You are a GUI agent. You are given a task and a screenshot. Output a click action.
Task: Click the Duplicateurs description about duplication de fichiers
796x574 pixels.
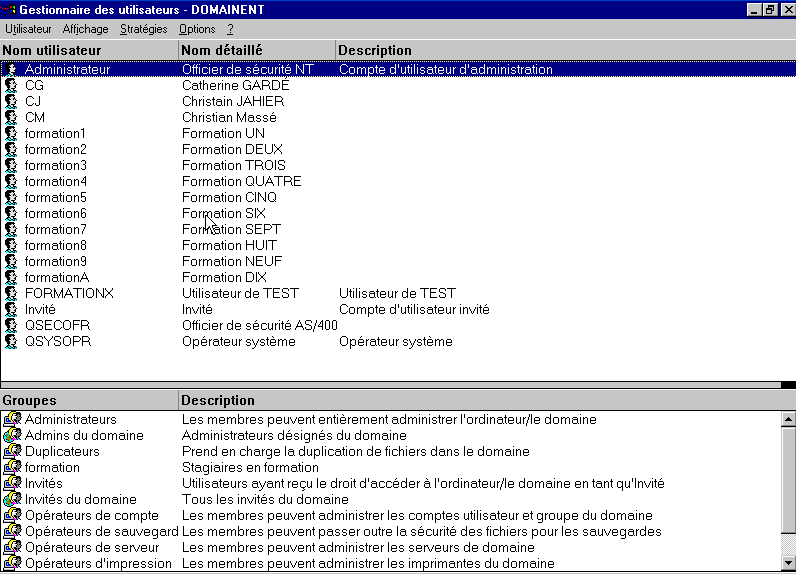[x=355, y=451]
